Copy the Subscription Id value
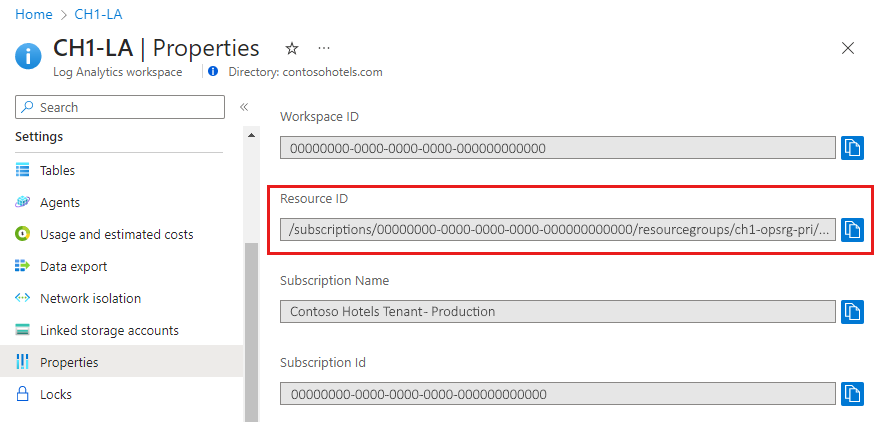The width and height of the screenshot is (878, 422). point(851,393)
